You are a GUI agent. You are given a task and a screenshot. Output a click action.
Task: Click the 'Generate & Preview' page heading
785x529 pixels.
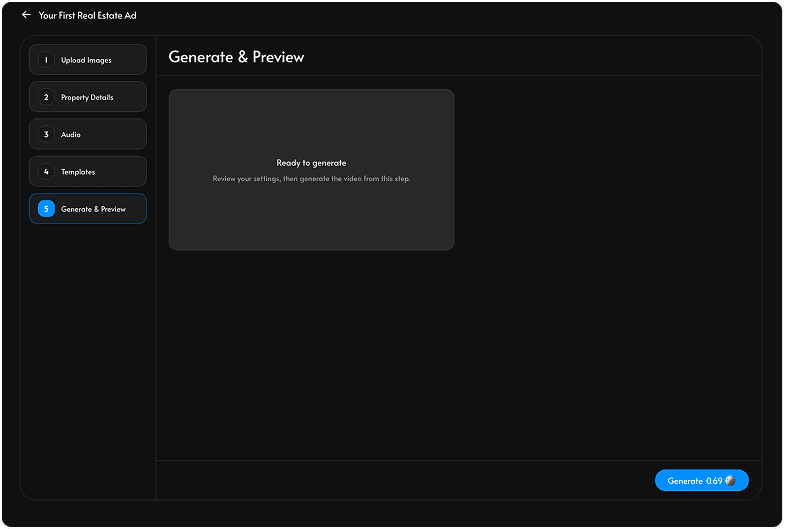click(236, 57)
